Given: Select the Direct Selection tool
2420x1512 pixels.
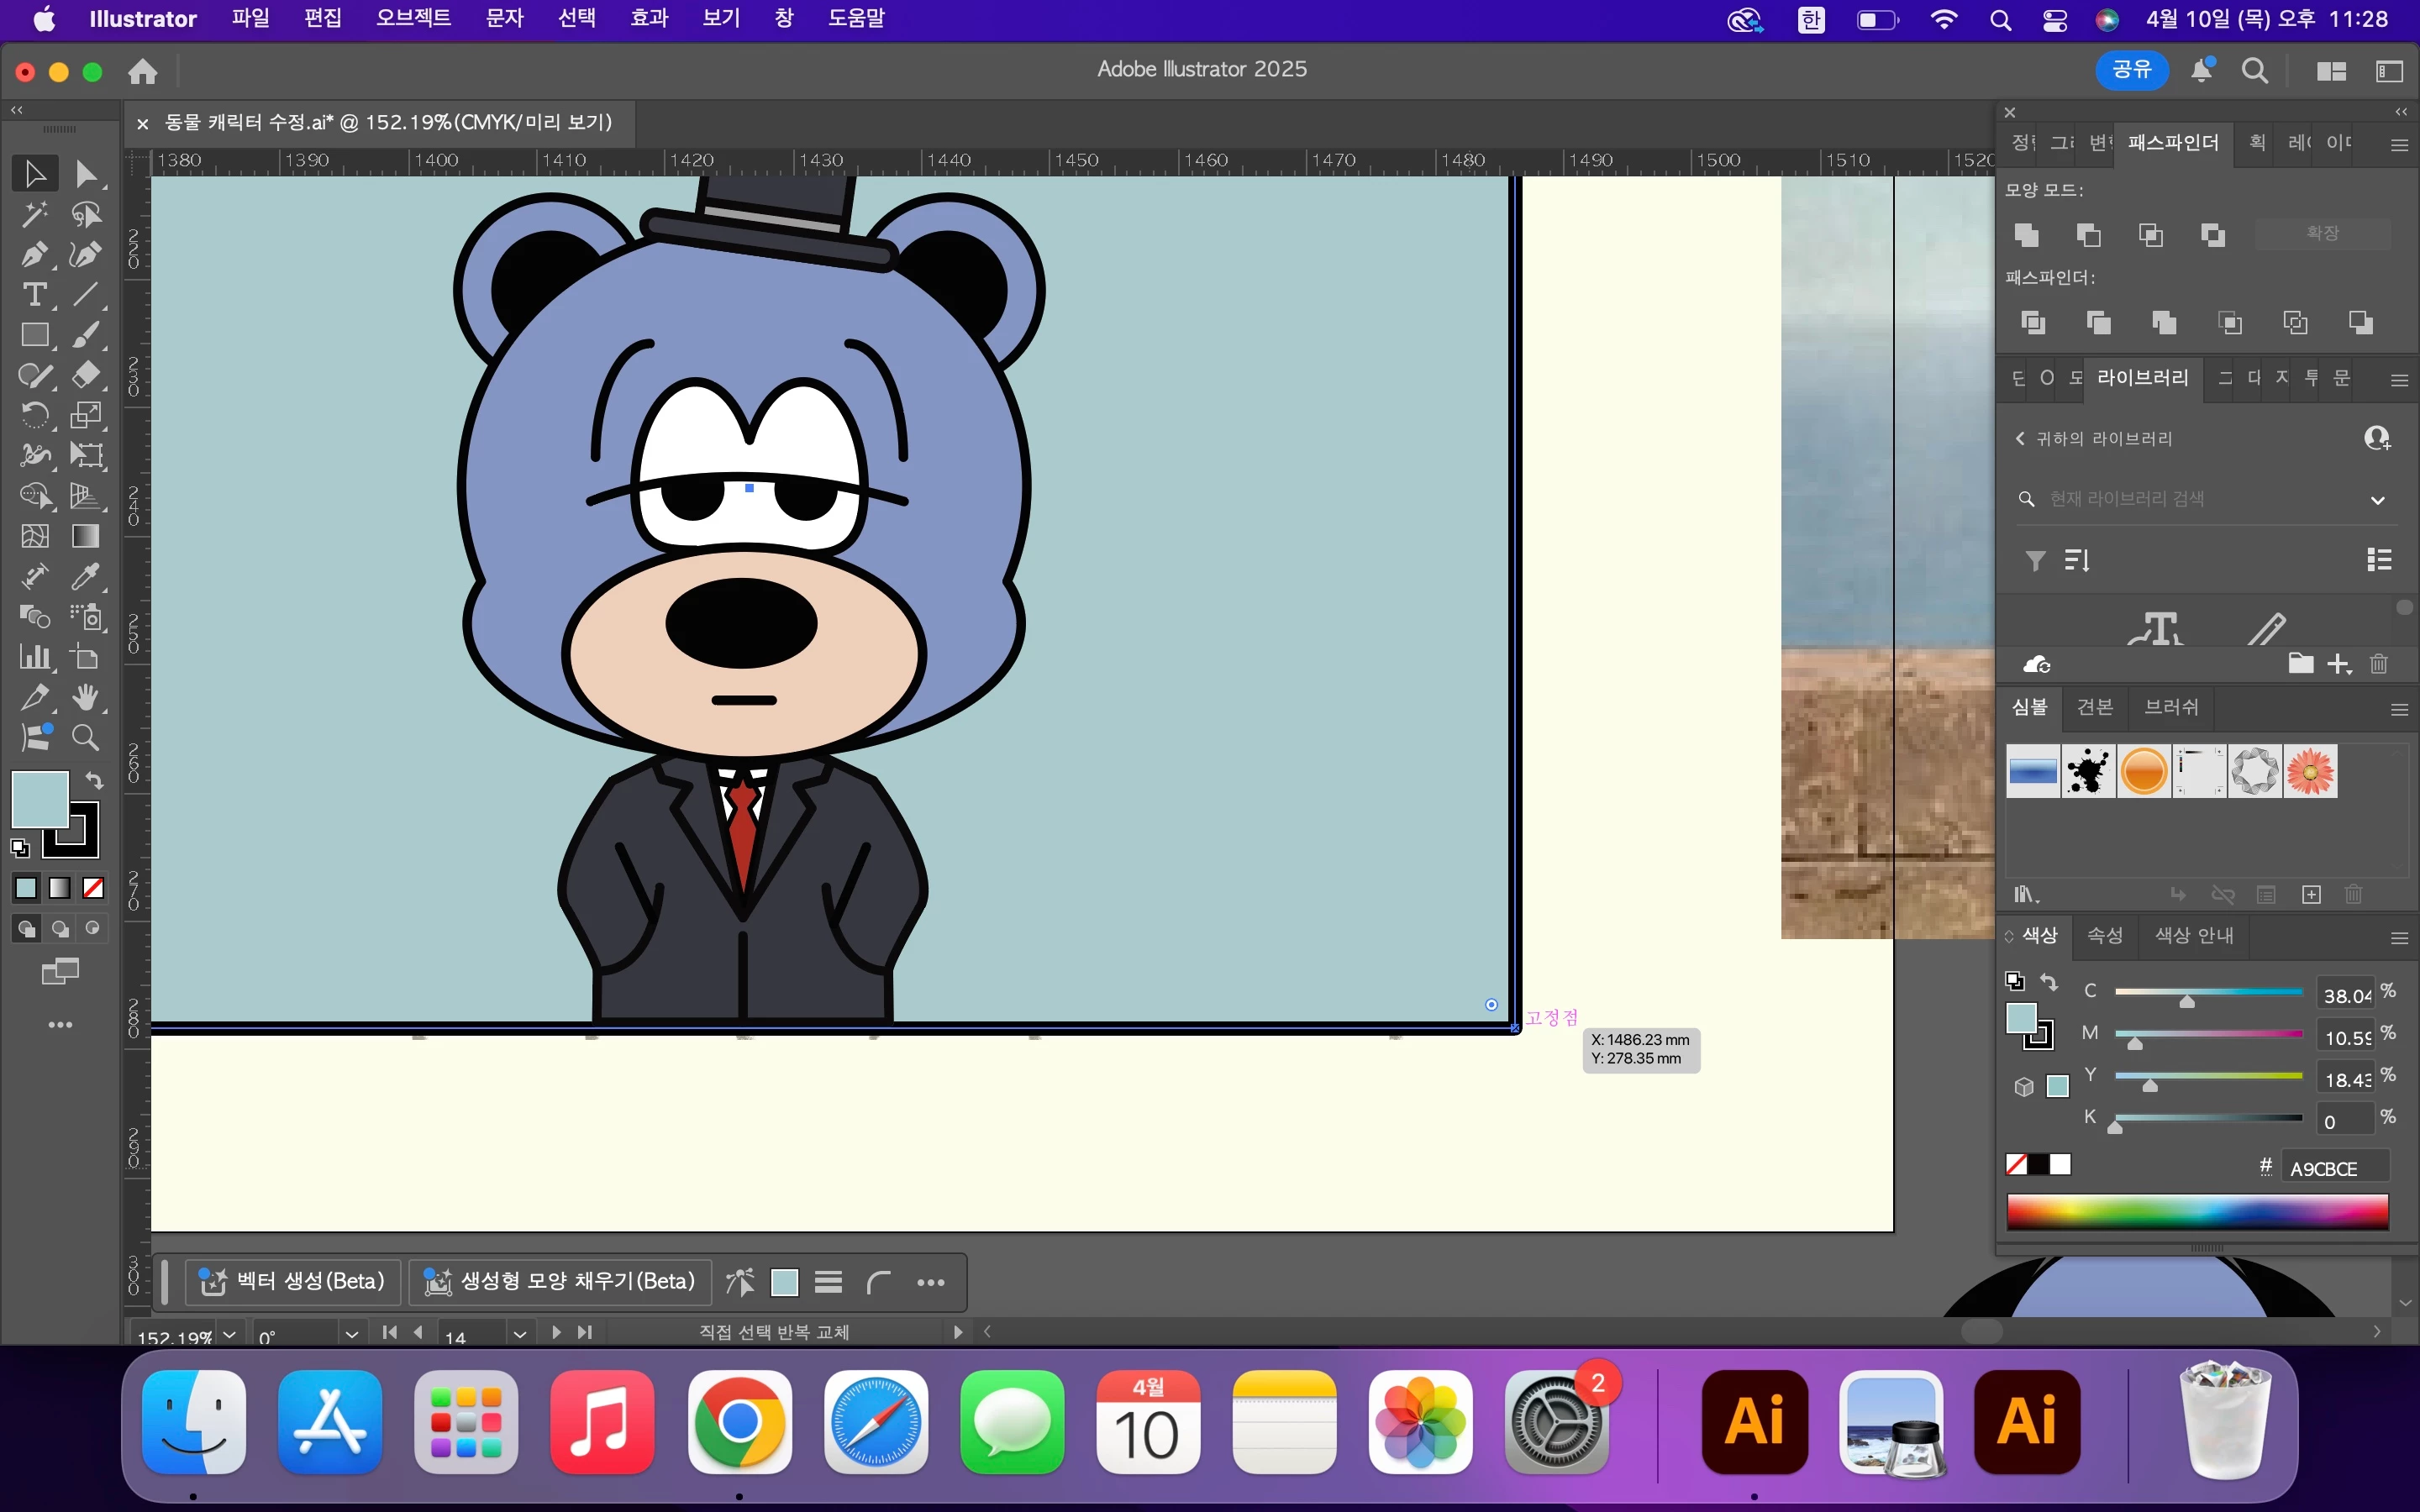Looking at the screenshot, I should tap(85, 174).
